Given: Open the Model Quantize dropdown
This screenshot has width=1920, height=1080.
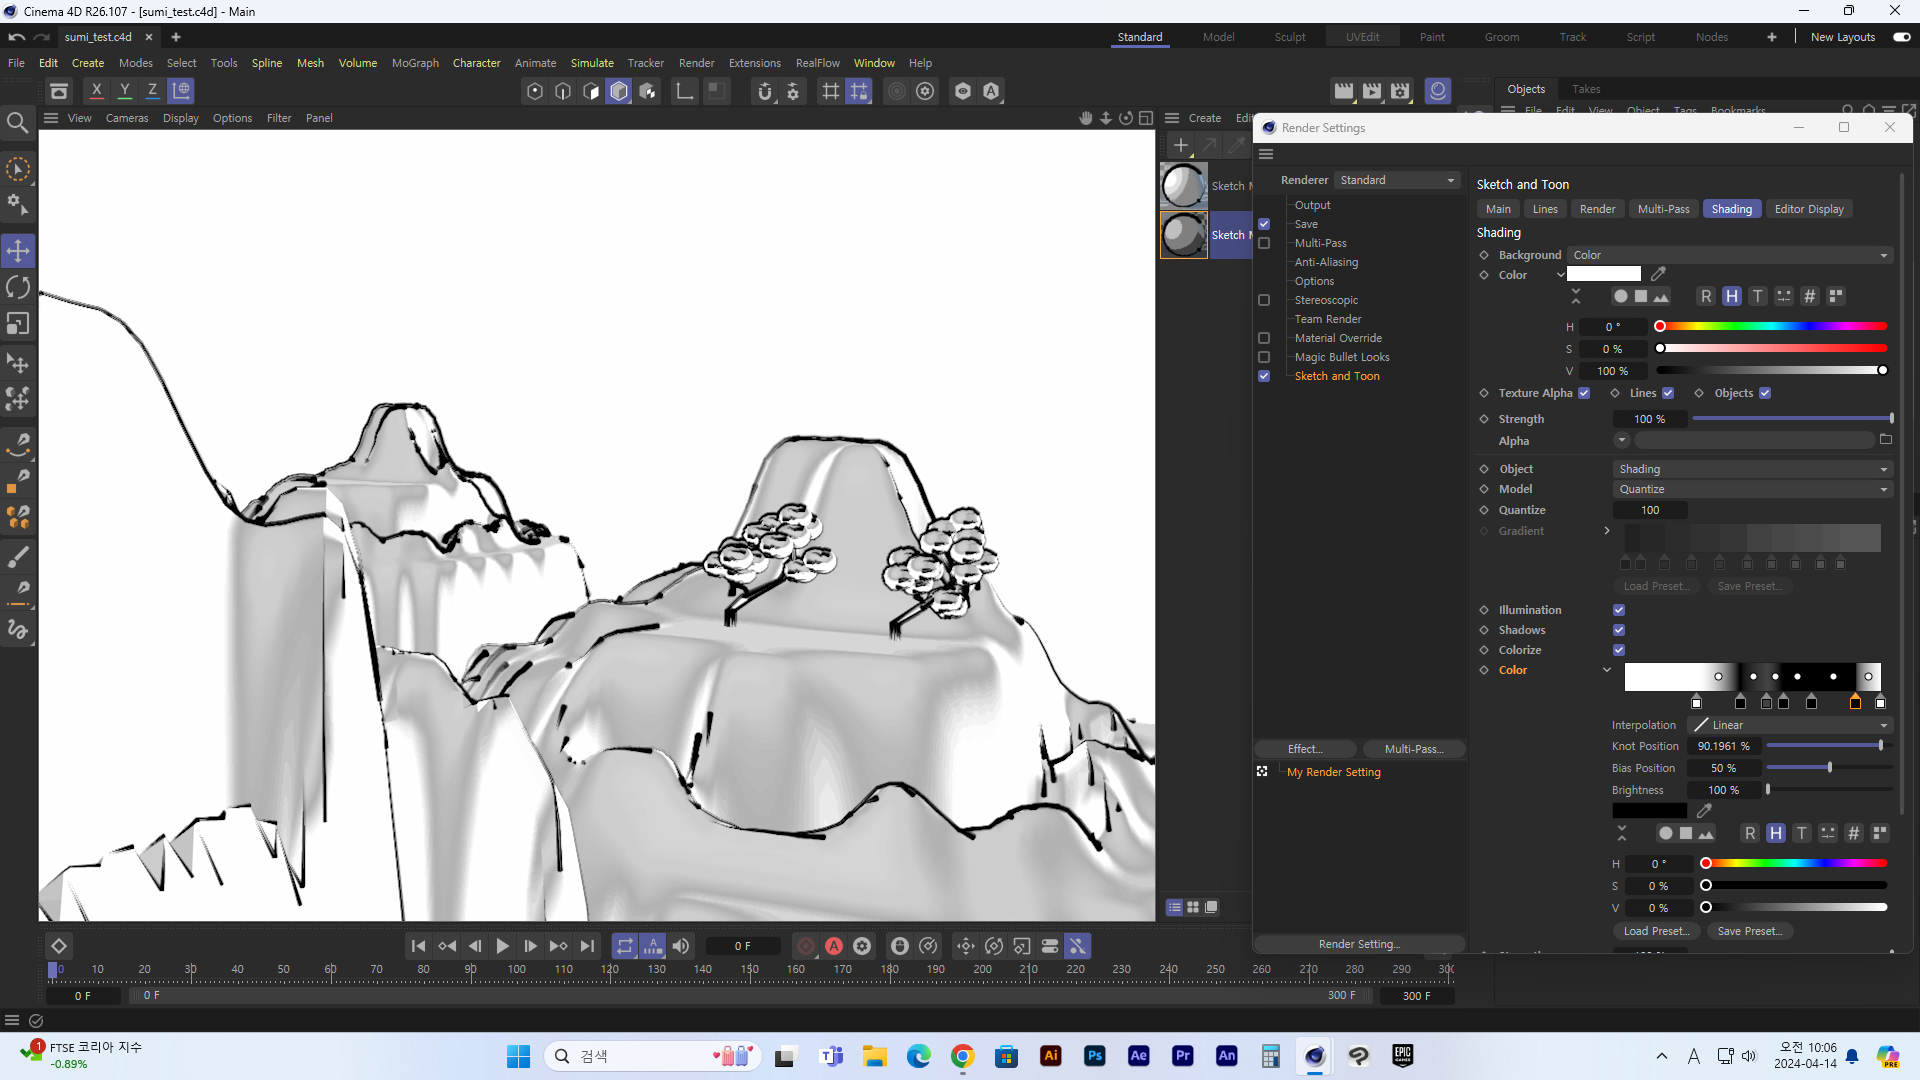Looking at the screenshot, I should (x=1753, y=489).
